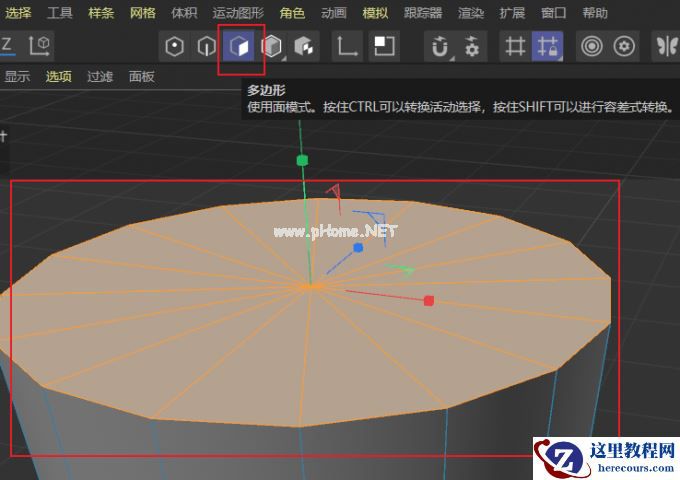Enable axis mode
This screenshot has width=680, height=480.
(347, 46)
